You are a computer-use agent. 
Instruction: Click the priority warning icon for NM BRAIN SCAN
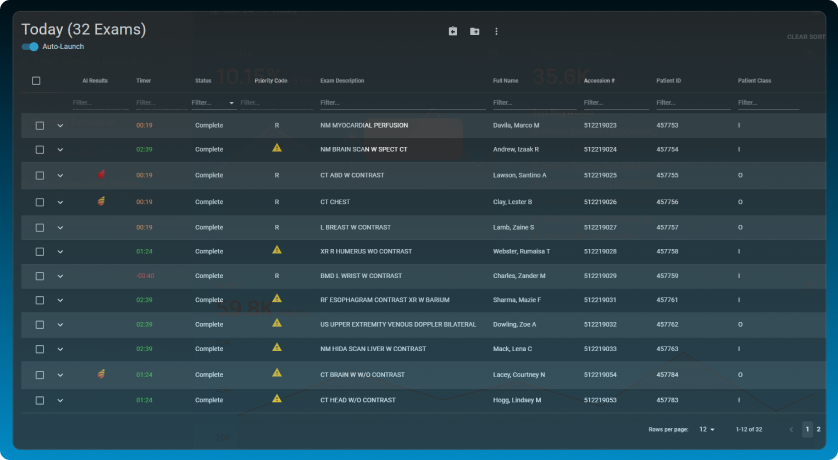(277, 148)
